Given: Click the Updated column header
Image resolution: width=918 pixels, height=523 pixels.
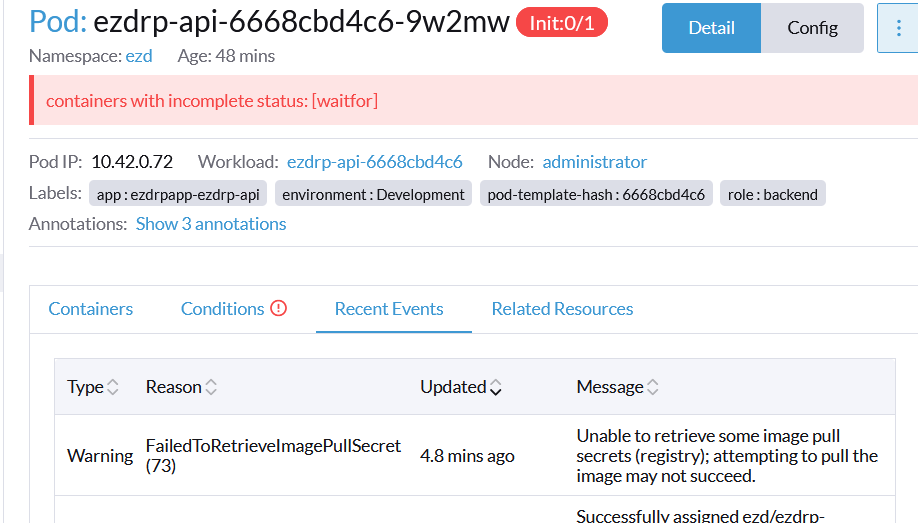Looking at the screenshot, I should [x=453, y=387].
